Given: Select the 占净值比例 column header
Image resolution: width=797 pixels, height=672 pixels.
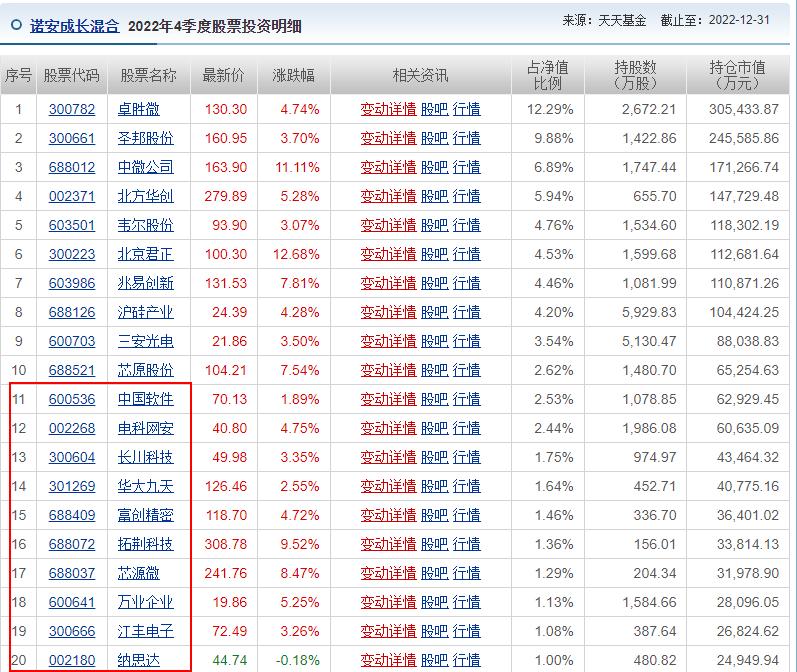Looking at the screenshot, I should [547, 75].
